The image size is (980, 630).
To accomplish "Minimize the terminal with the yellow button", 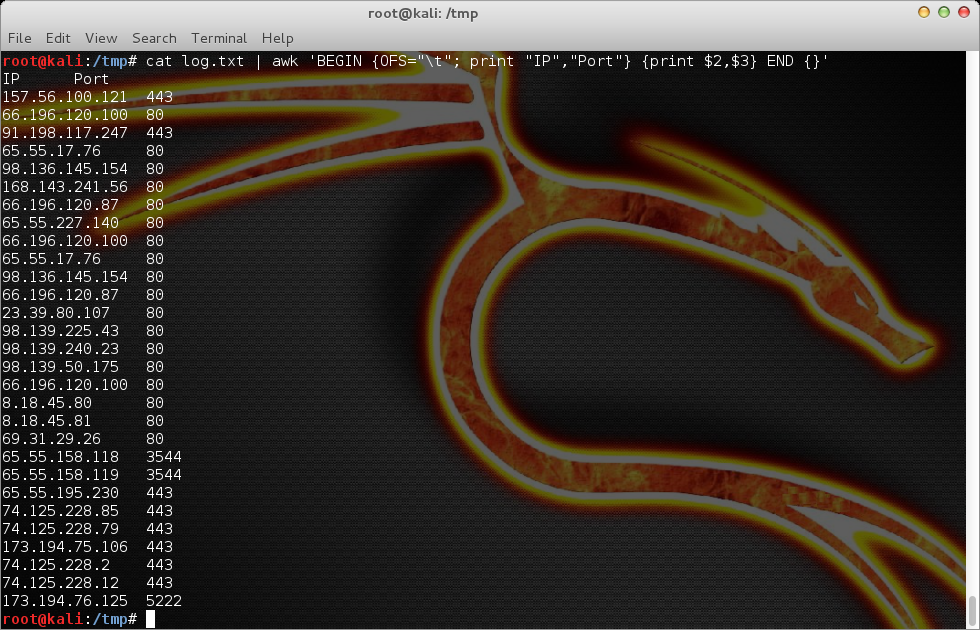I will (923, 12).
